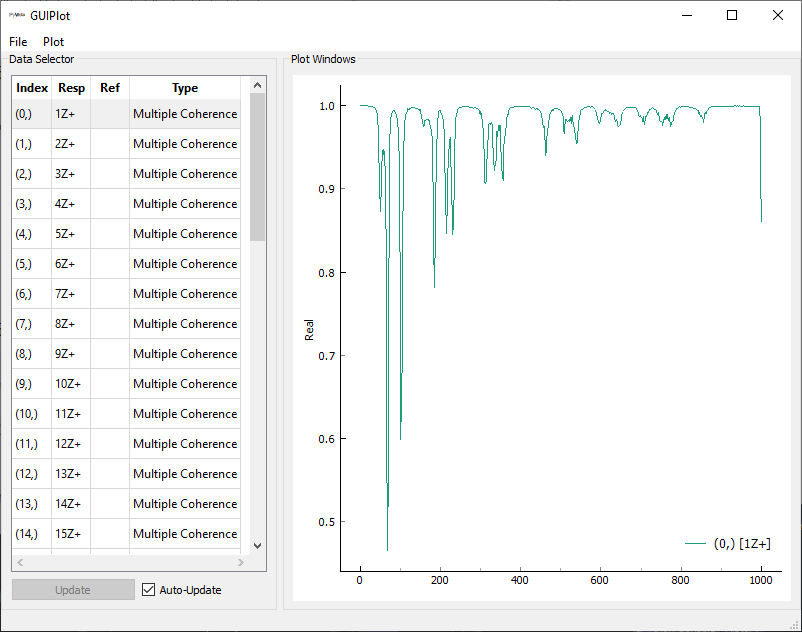Sort by the Resp column header
This screenshot has height=632, width=802.
71,88
